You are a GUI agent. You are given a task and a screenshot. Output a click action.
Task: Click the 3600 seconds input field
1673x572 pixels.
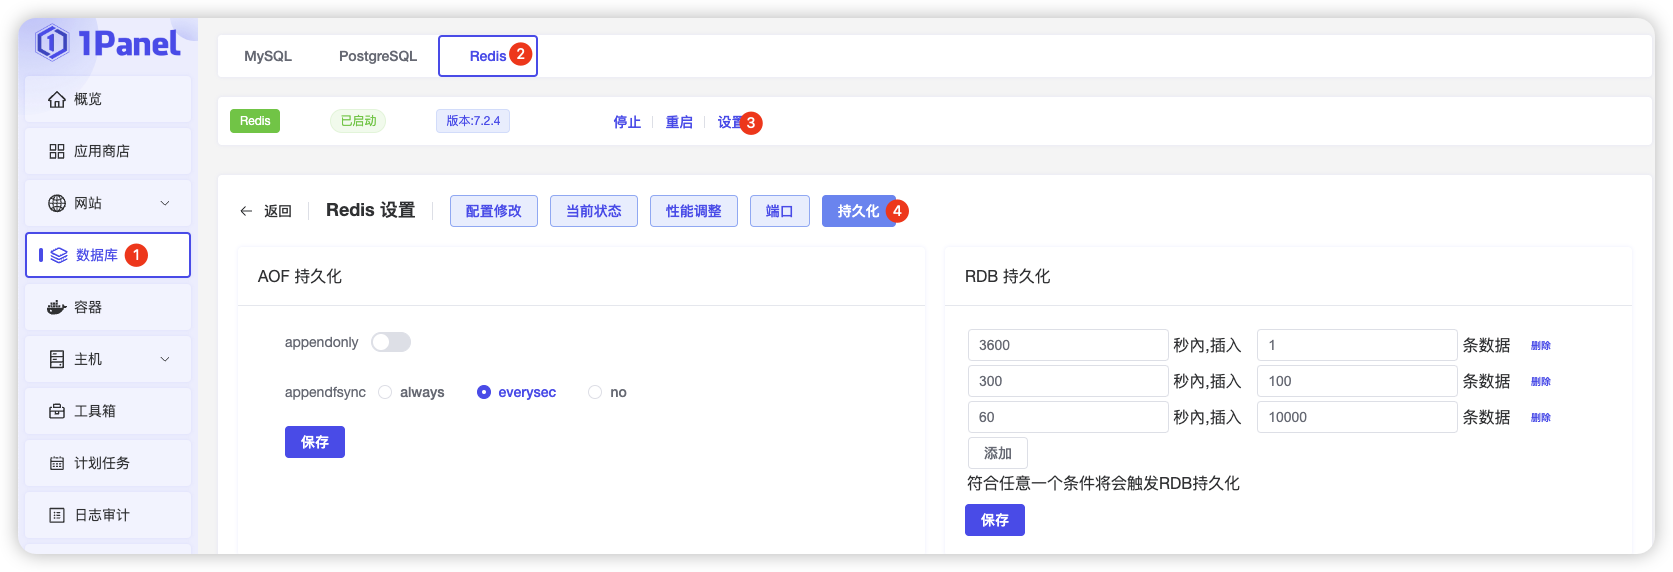pyautogui.click(x=1068, y=345)
